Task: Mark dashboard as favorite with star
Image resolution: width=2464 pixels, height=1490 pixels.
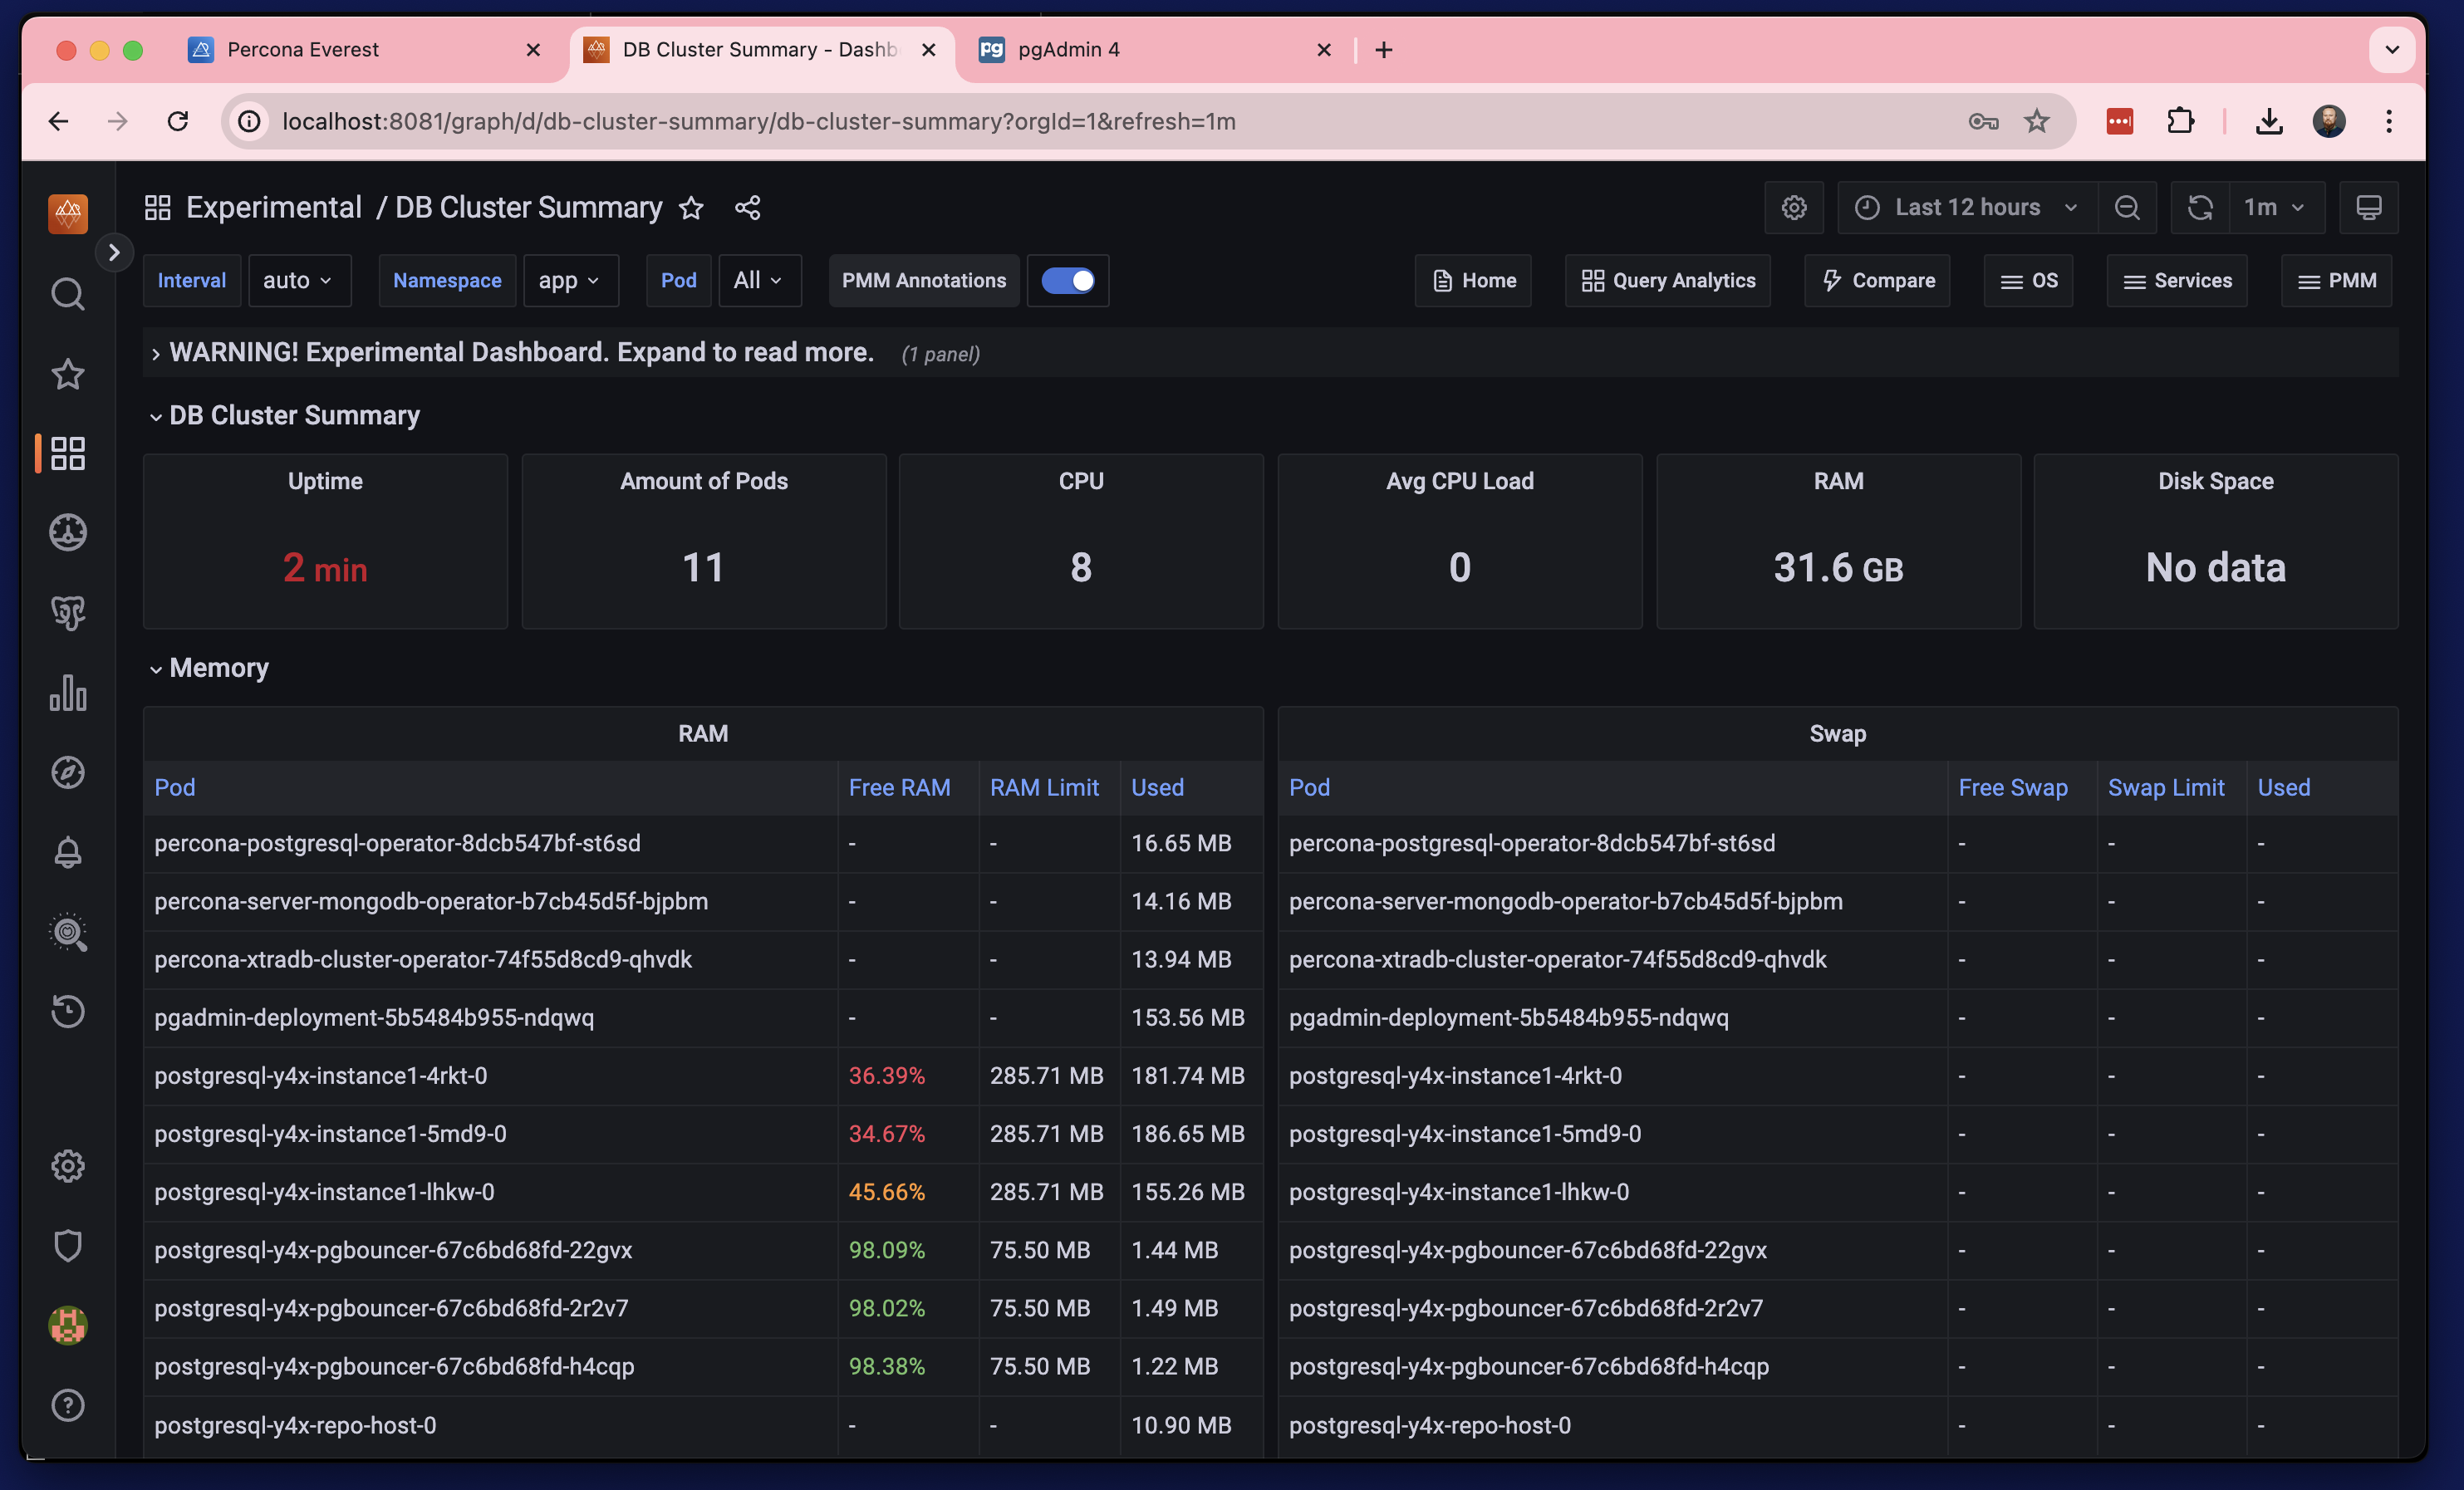Action: click(691, 208)
